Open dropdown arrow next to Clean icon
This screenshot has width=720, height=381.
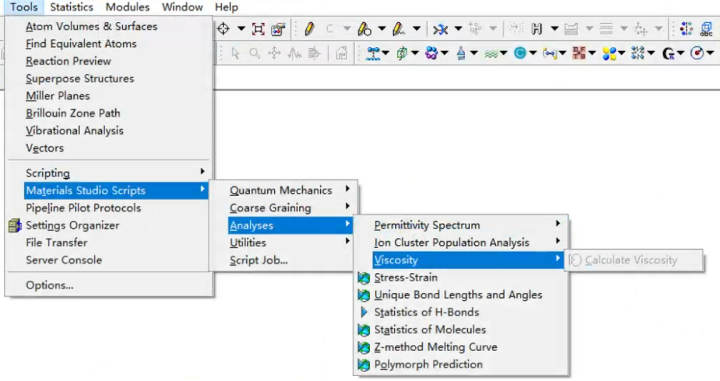coord(458,29)
